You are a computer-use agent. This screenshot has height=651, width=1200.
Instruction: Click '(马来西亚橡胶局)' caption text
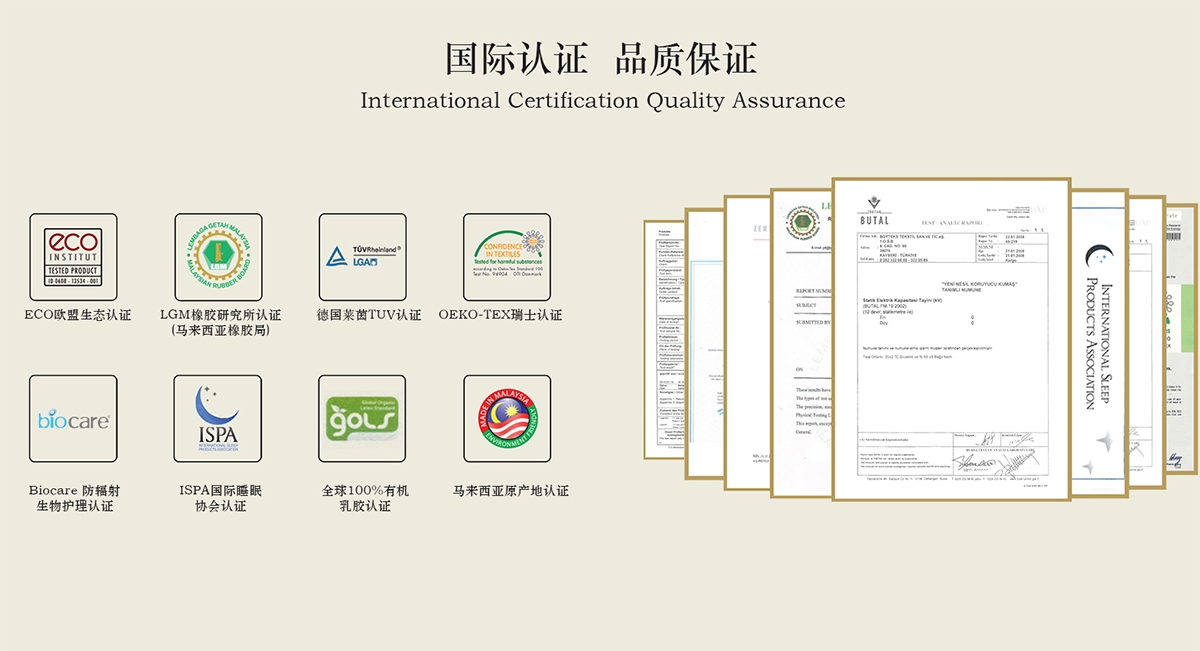[220, 330]
